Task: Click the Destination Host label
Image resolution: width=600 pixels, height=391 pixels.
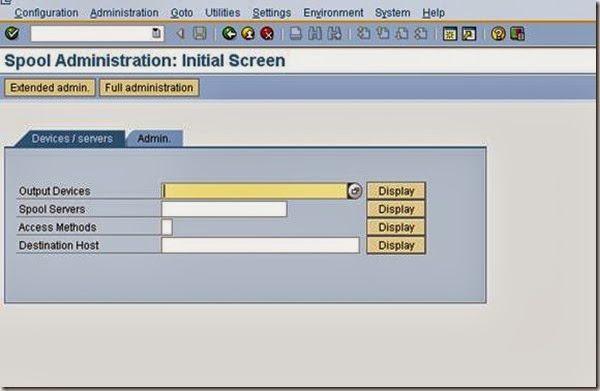Action: tap(59, 245)
